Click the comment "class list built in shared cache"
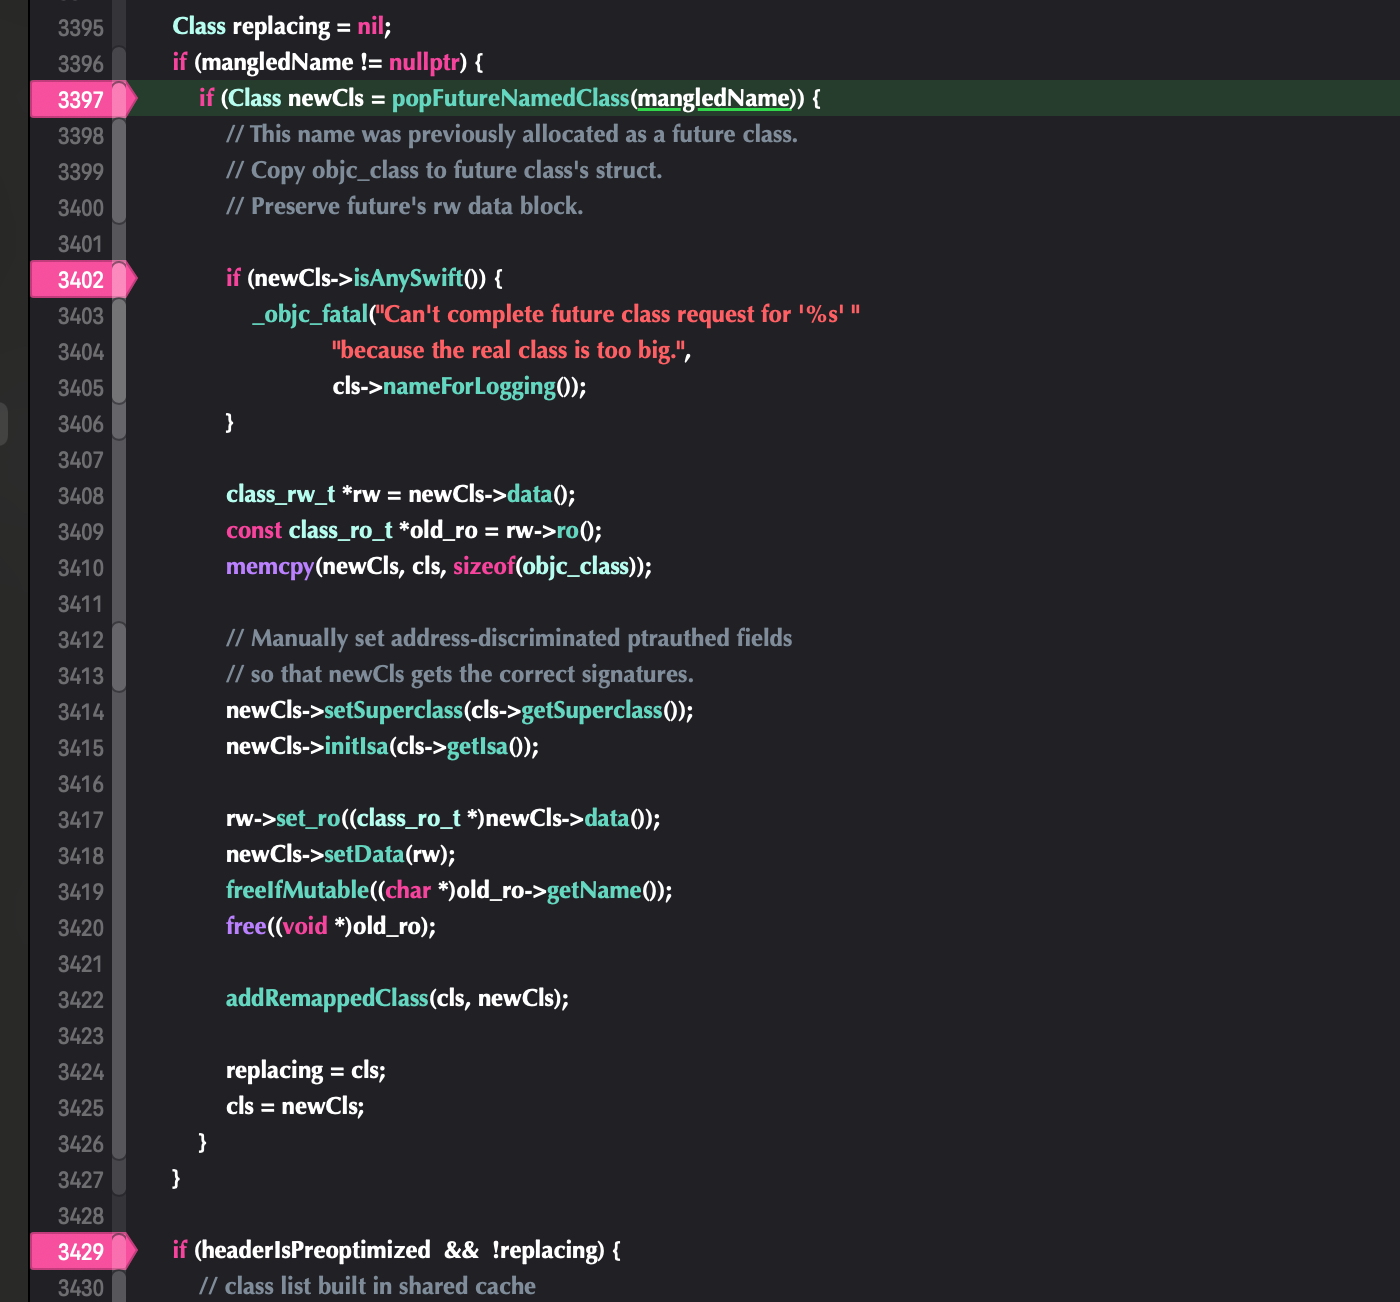 pos(368,1286)
